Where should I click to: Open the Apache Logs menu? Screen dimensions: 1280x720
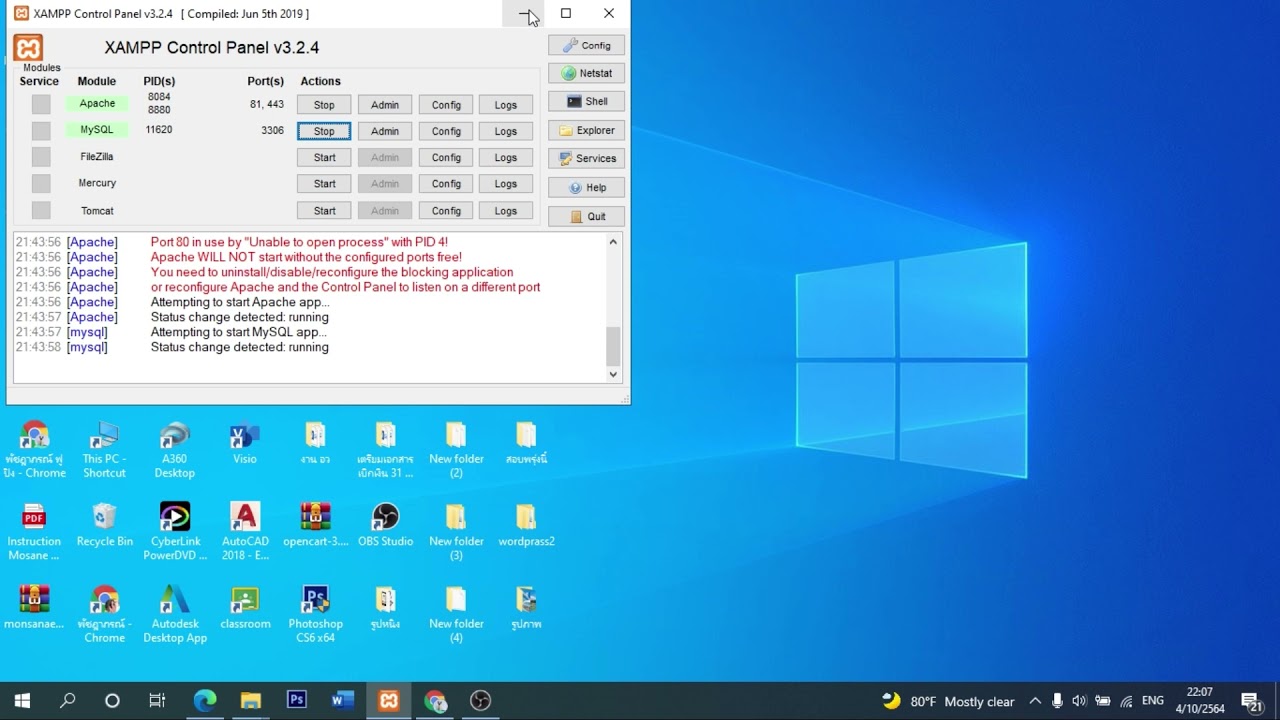click(506, 105)
